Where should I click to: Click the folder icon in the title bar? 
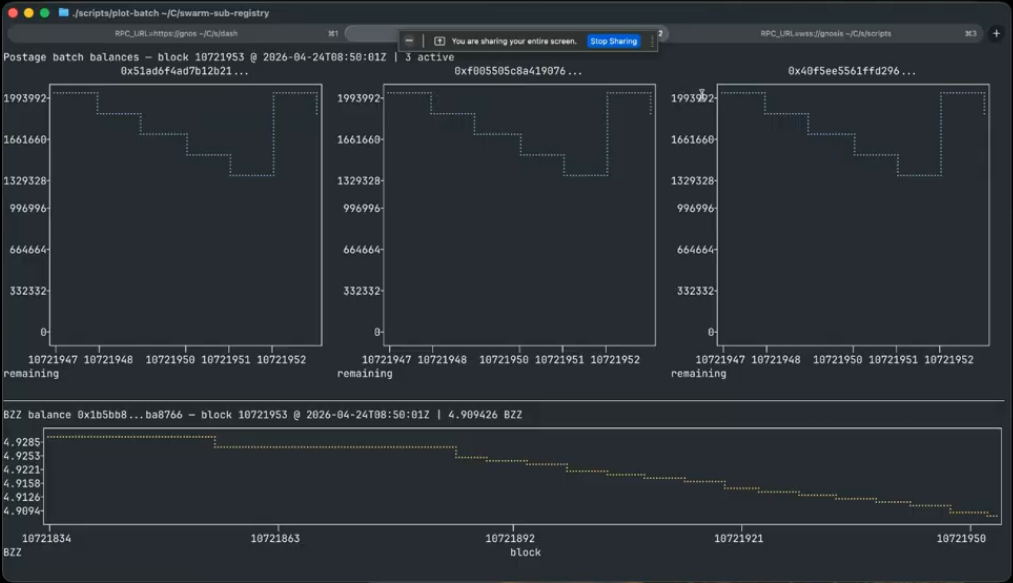pos(63,12)
